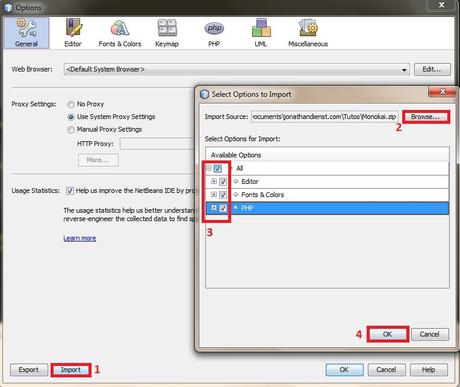Click the icon in Select Options to Import title

[204, 94]
